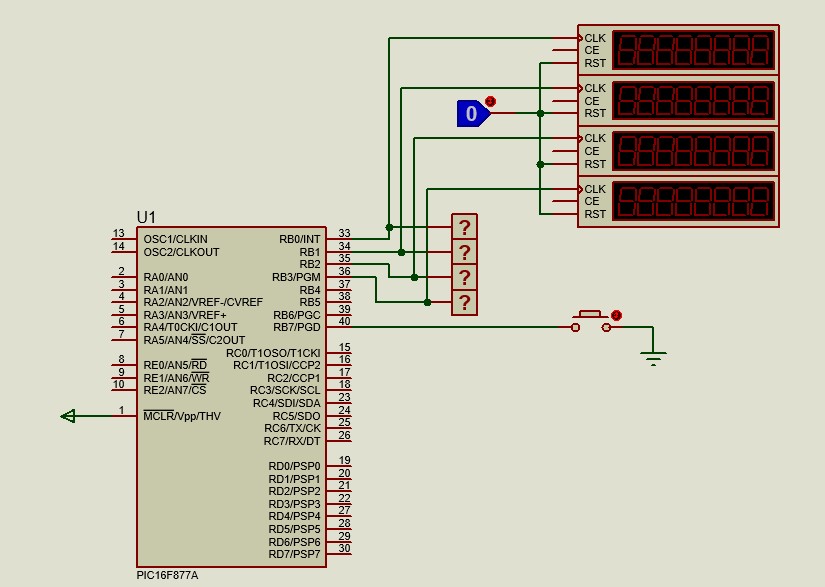The height and width of the screenshot is (587, 825).
Task: Click the CLK label of the top display
Action: (595, 38)
